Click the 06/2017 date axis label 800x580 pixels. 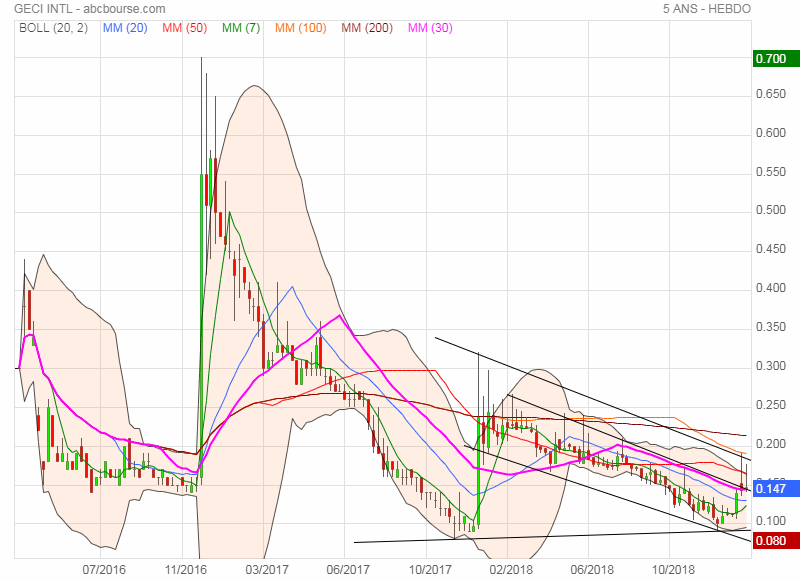coord(348,569)
